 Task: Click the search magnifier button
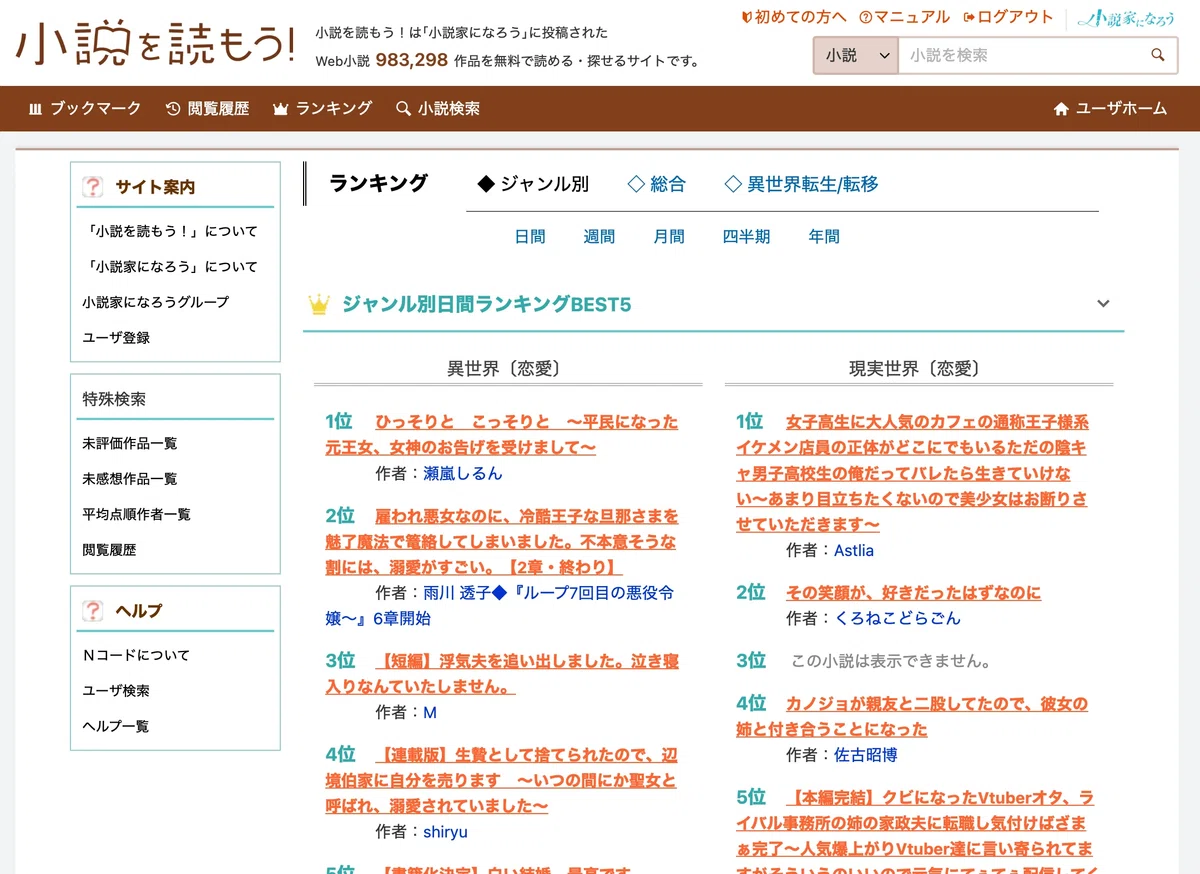click(x=1158, y=56)
